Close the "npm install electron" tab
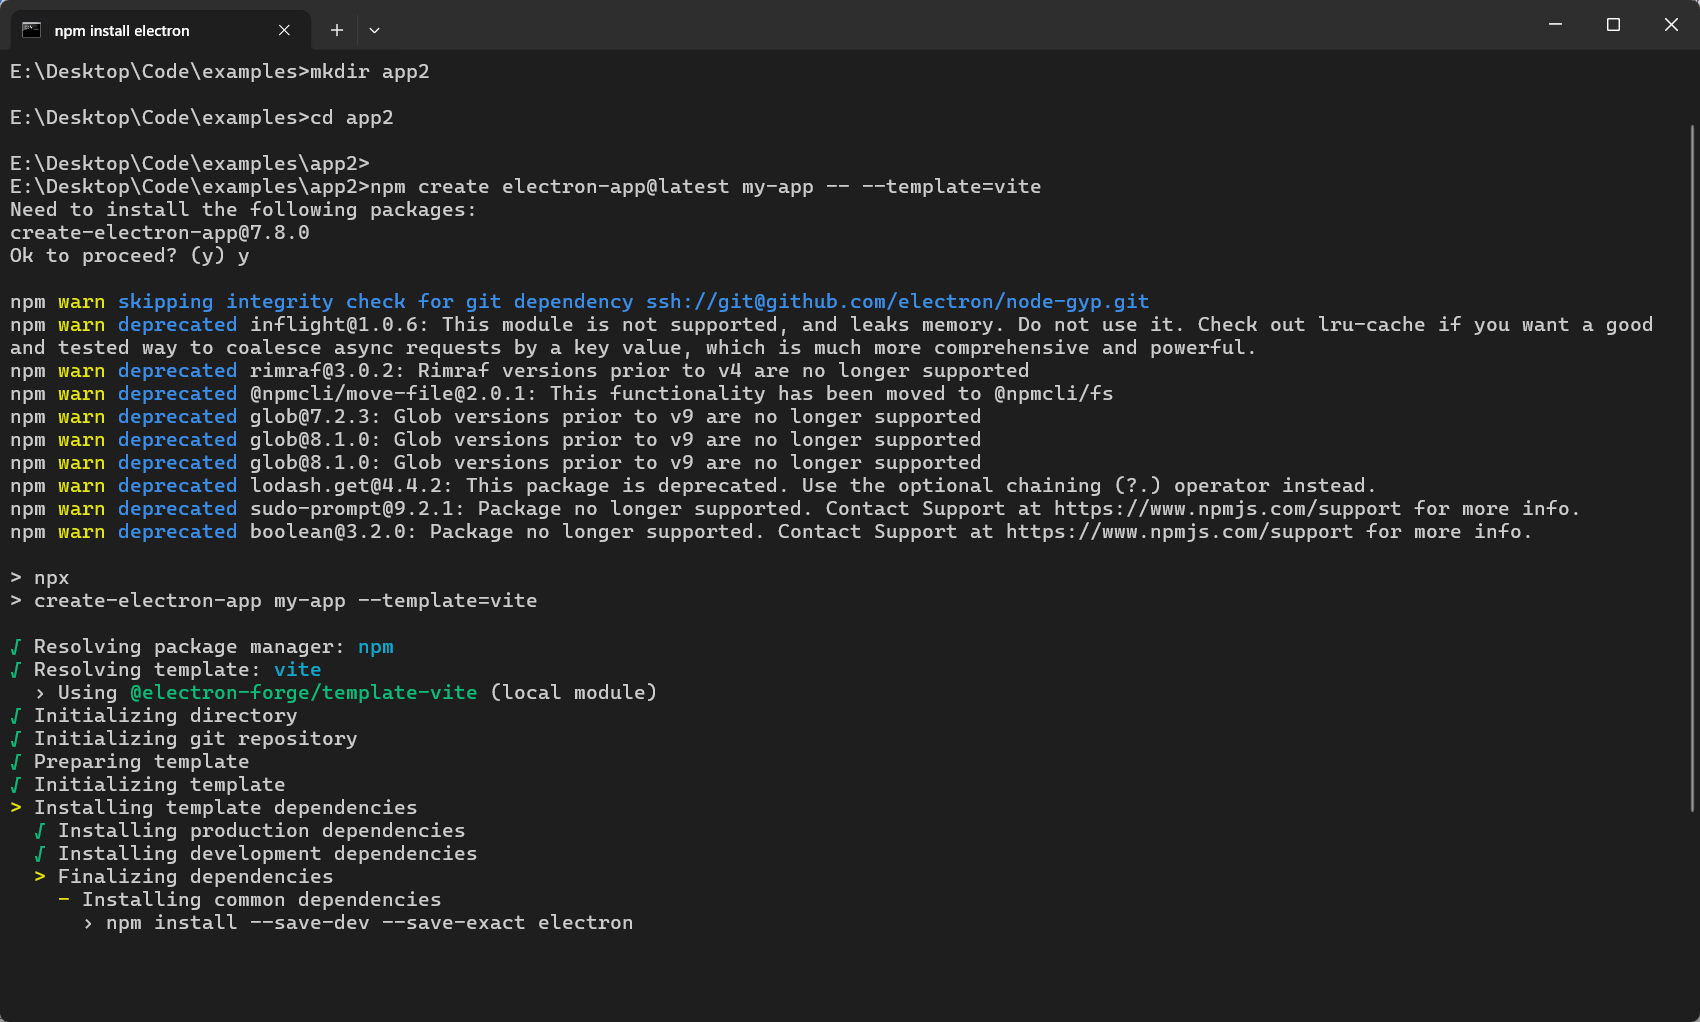This screenshot has height=1022, width=1700. 284,30
